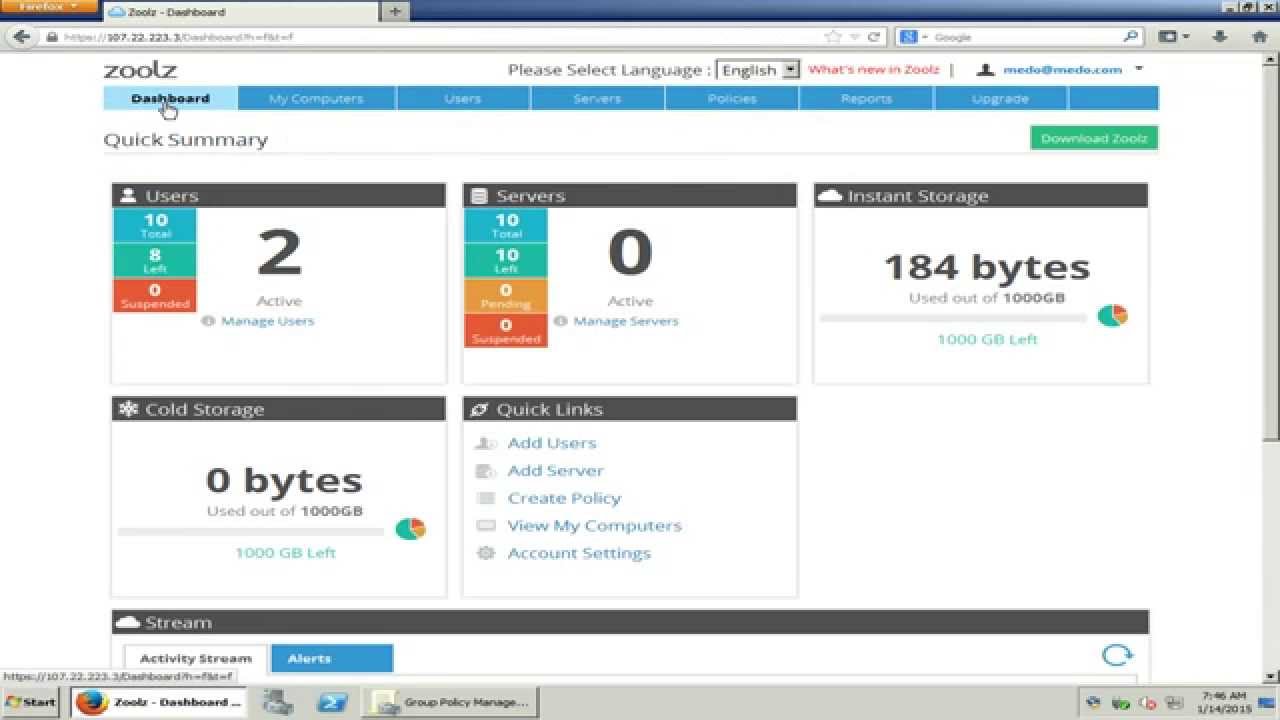Click the Google search input field

pyautogui.click(x=1025, y=37)
